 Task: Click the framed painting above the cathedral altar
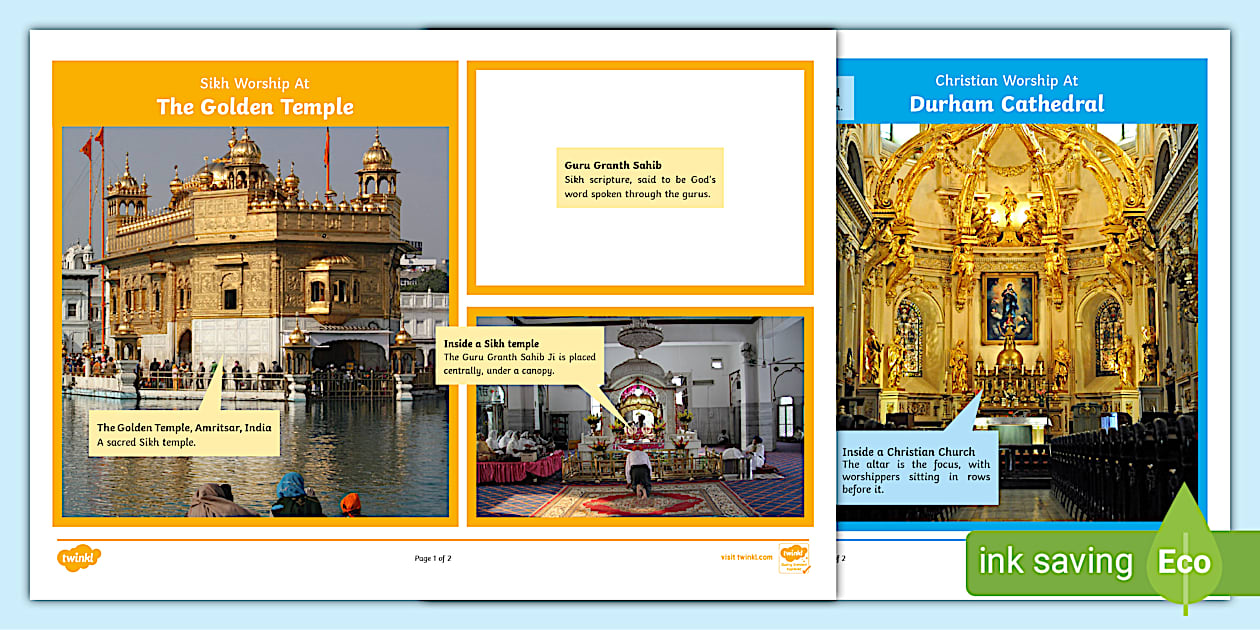tap(1007, 307)
